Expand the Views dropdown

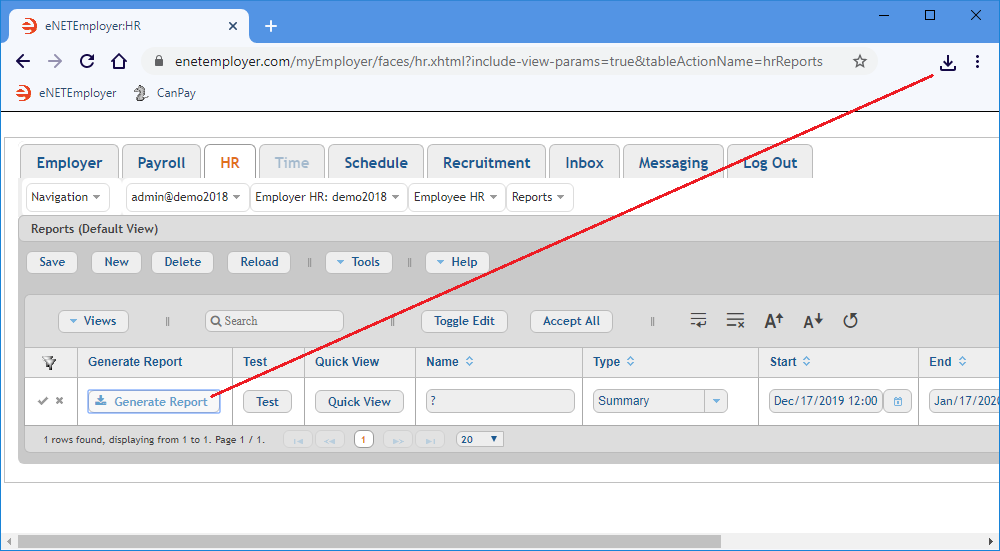pos(93,321)
